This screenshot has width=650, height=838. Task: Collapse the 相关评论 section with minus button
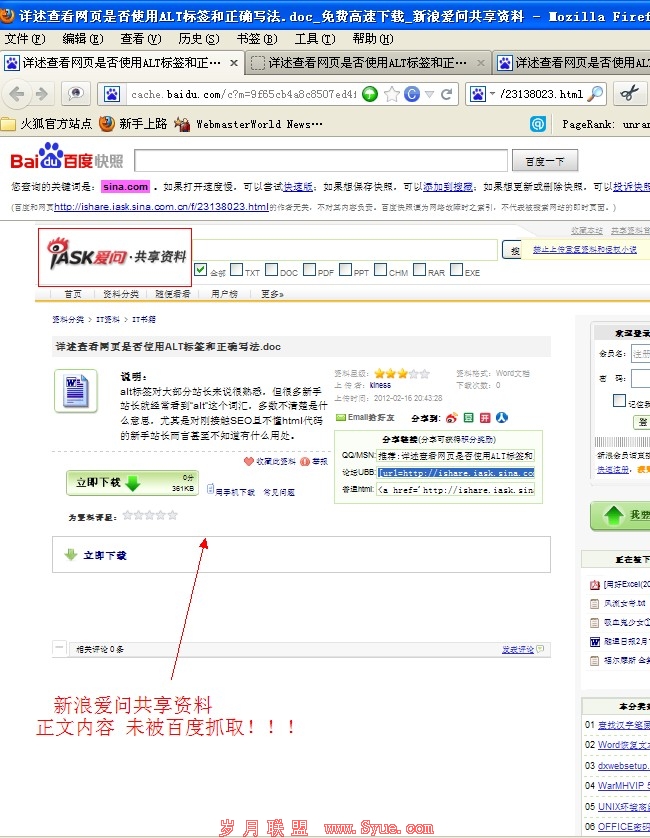(60, 648)
